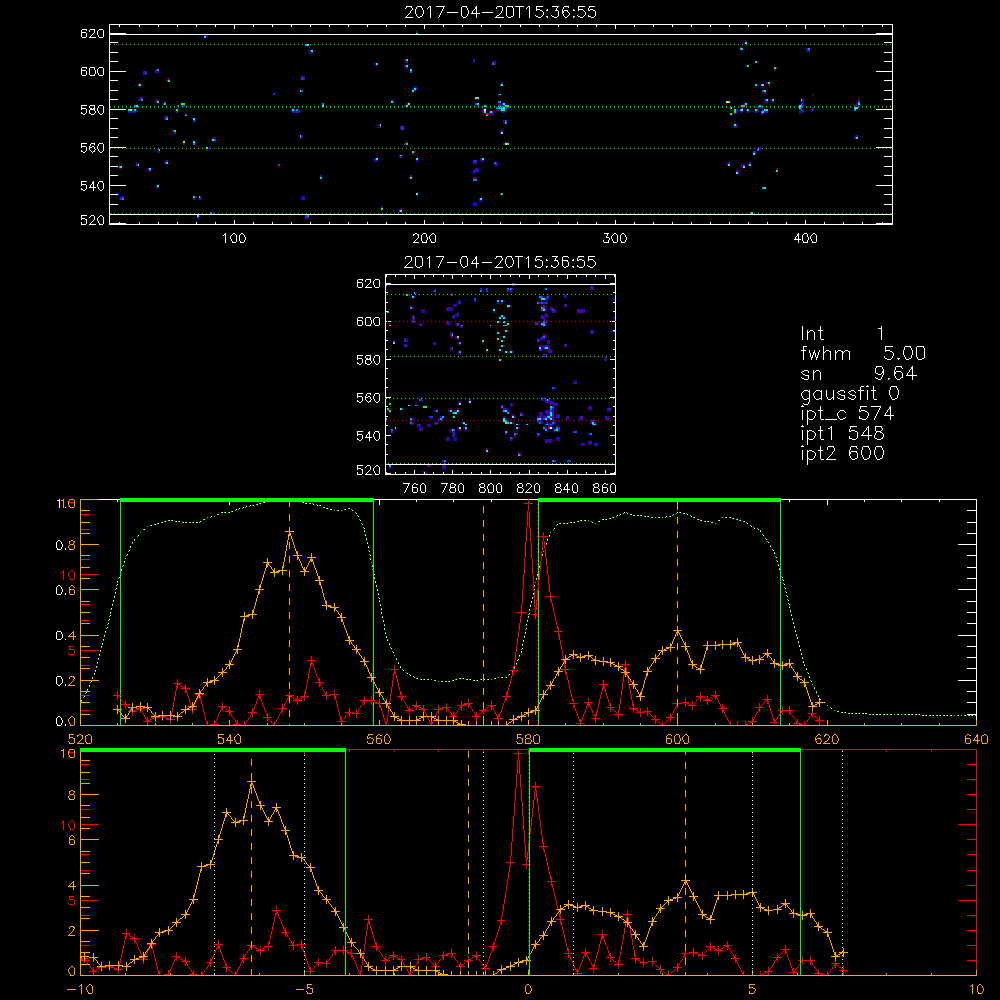Screen dimensions: 1000x1000
Task: Click orange dashed marker at 600 in profile plot
Action: pos(677,612)
